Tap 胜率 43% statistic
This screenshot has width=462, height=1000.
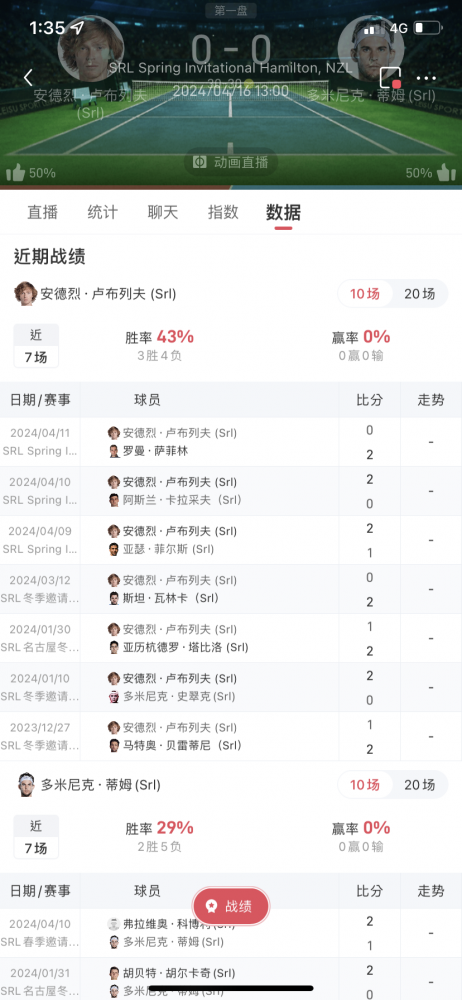[x=160, y=337]
